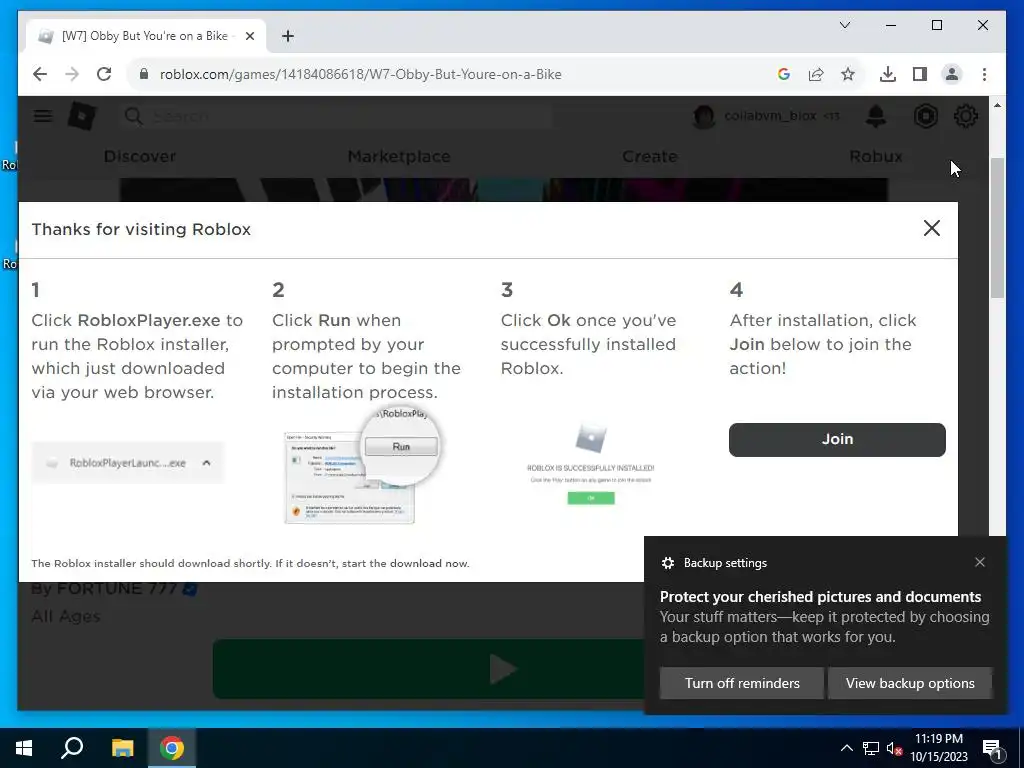Viewport: 1024px width, 768px height.
Task: Go to Discover tab
Action: click(x=140, y=157)
